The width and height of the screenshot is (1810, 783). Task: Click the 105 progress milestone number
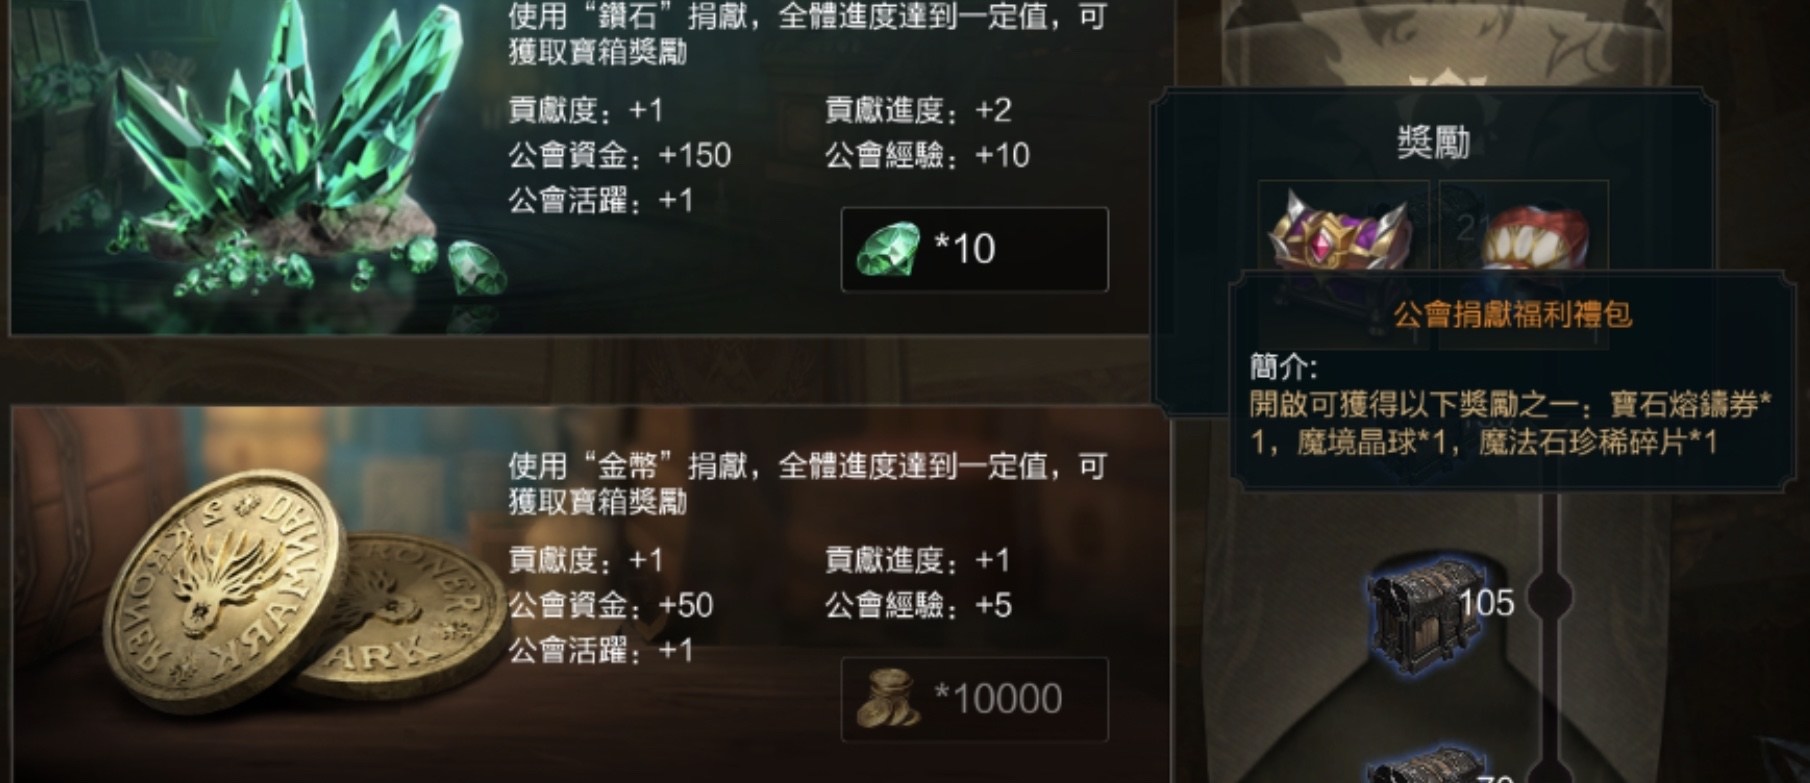[1486, 602]
